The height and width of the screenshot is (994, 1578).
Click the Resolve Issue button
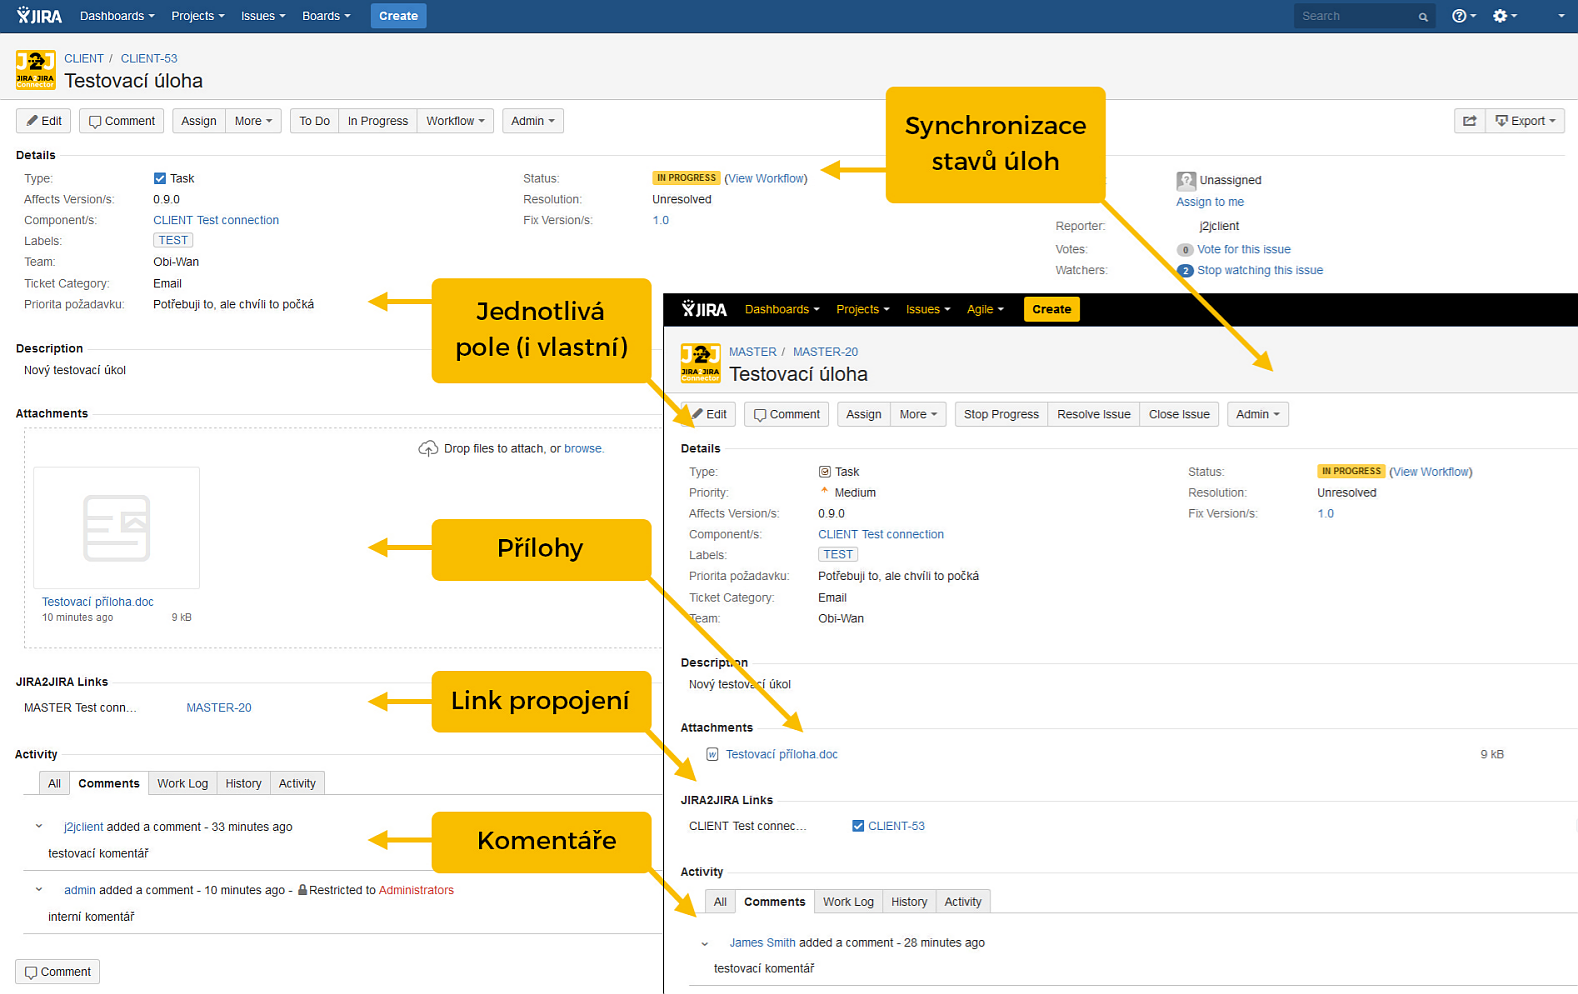point(1093,414)
